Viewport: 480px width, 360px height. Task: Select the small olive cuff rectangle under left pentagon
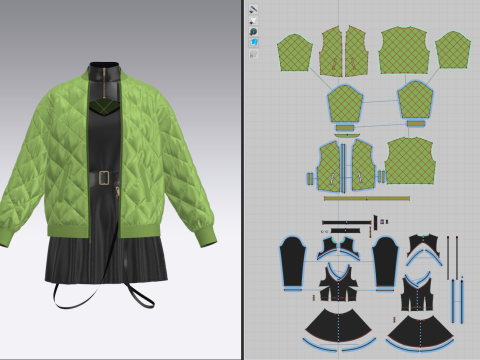[x=346, y=128]
